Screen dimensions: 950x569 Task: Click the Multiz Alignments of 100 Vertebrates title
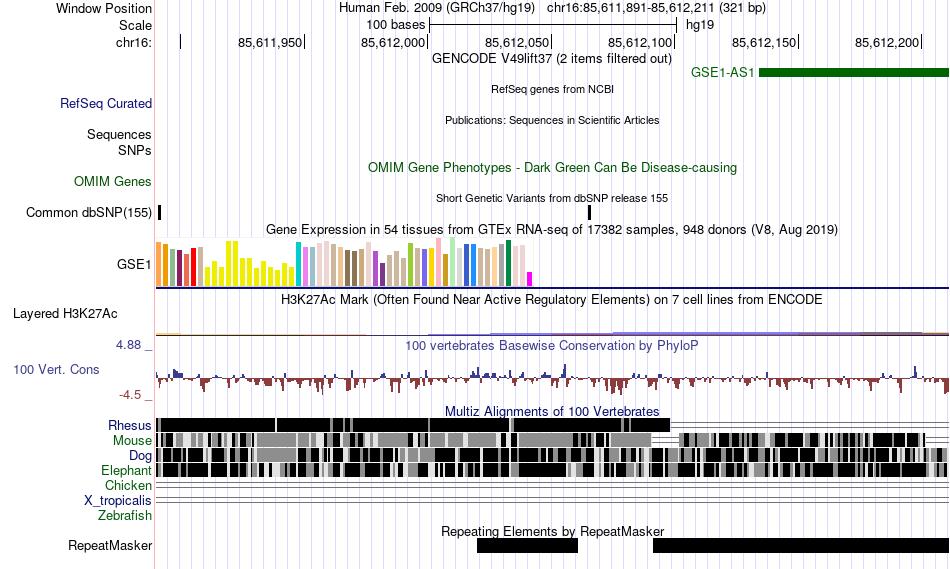(552, 411)
